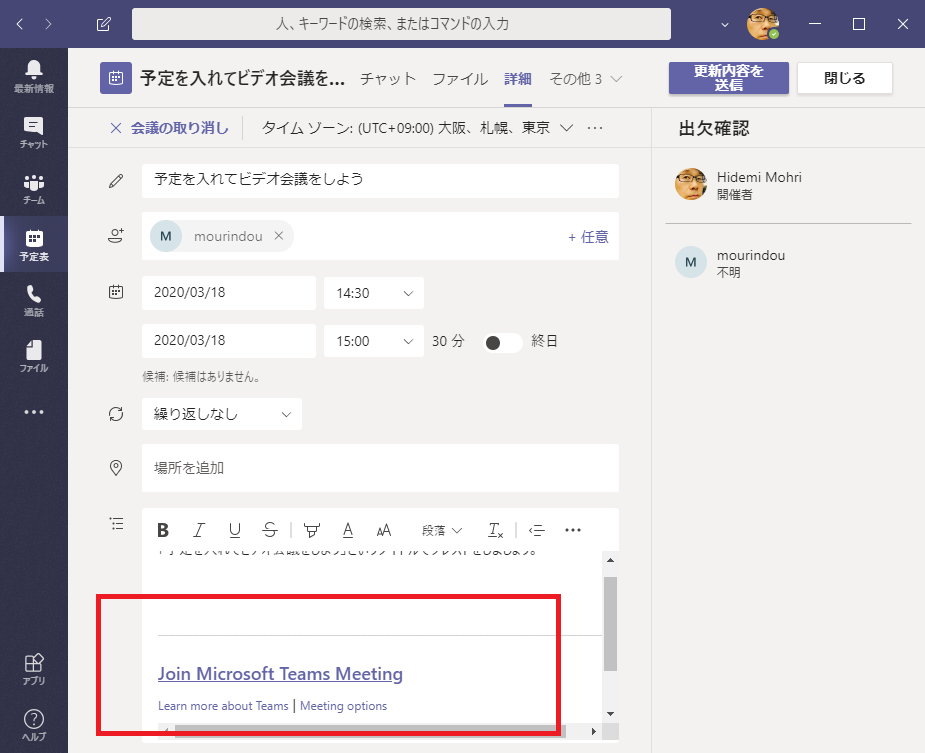Open the Activity feed (最新情報) bell icon
This screenshot has width=925, height=753.
(x=34, y=74)
